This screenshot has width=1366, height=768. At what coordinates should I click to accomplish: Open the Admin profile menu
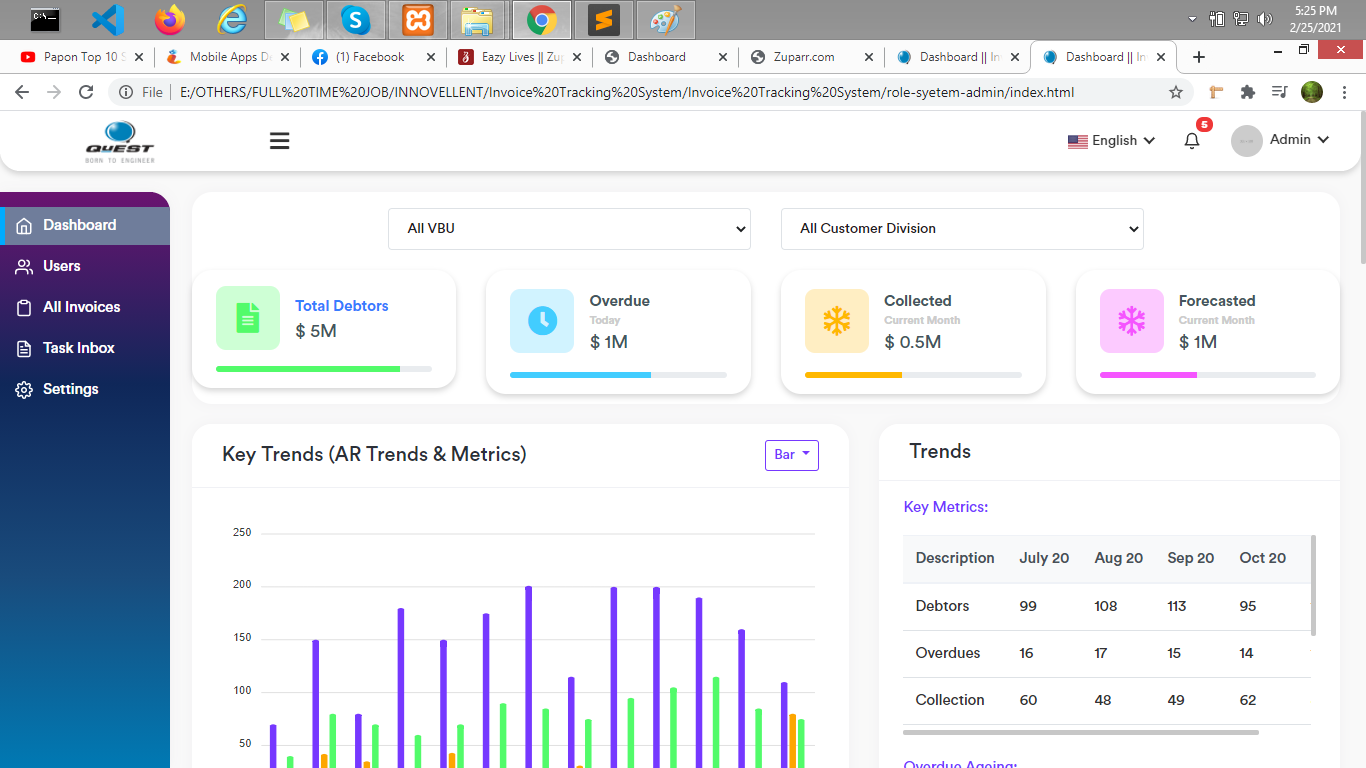point(1280,140)
